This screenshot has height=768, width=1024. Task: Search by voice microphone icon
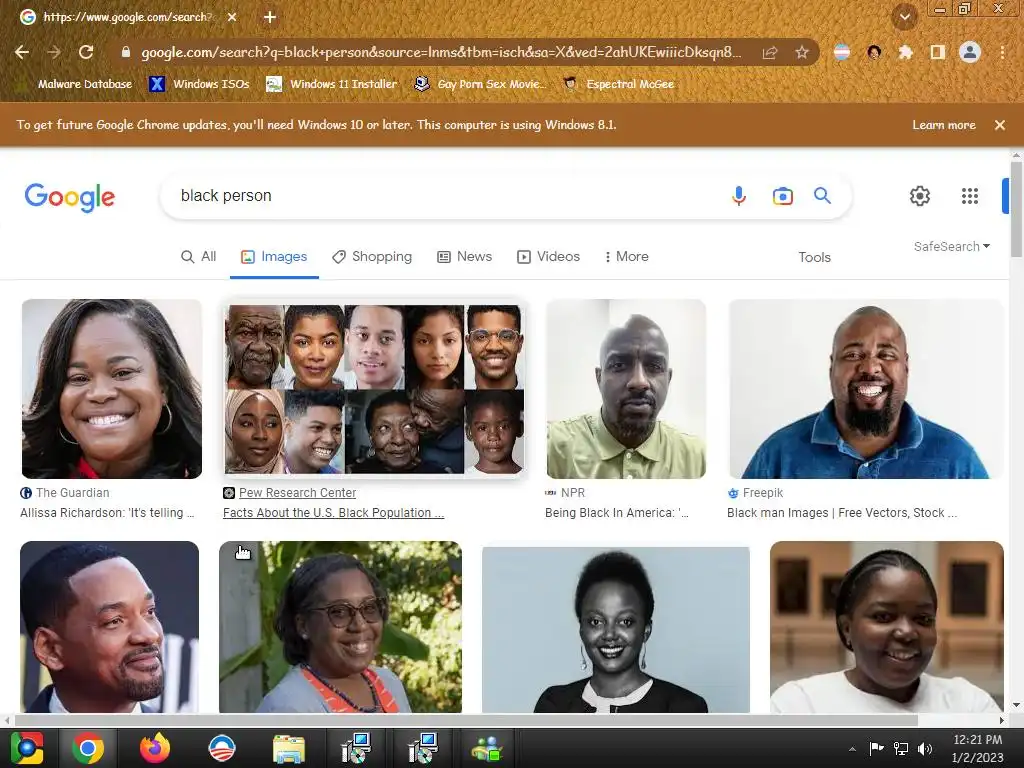coord(739,196)
